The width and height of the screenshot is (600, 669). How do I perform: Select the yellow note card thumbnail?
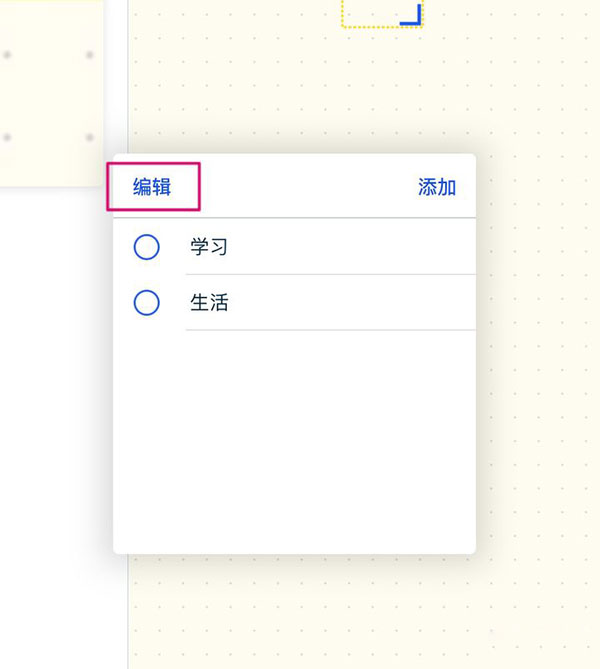[50, 95]
